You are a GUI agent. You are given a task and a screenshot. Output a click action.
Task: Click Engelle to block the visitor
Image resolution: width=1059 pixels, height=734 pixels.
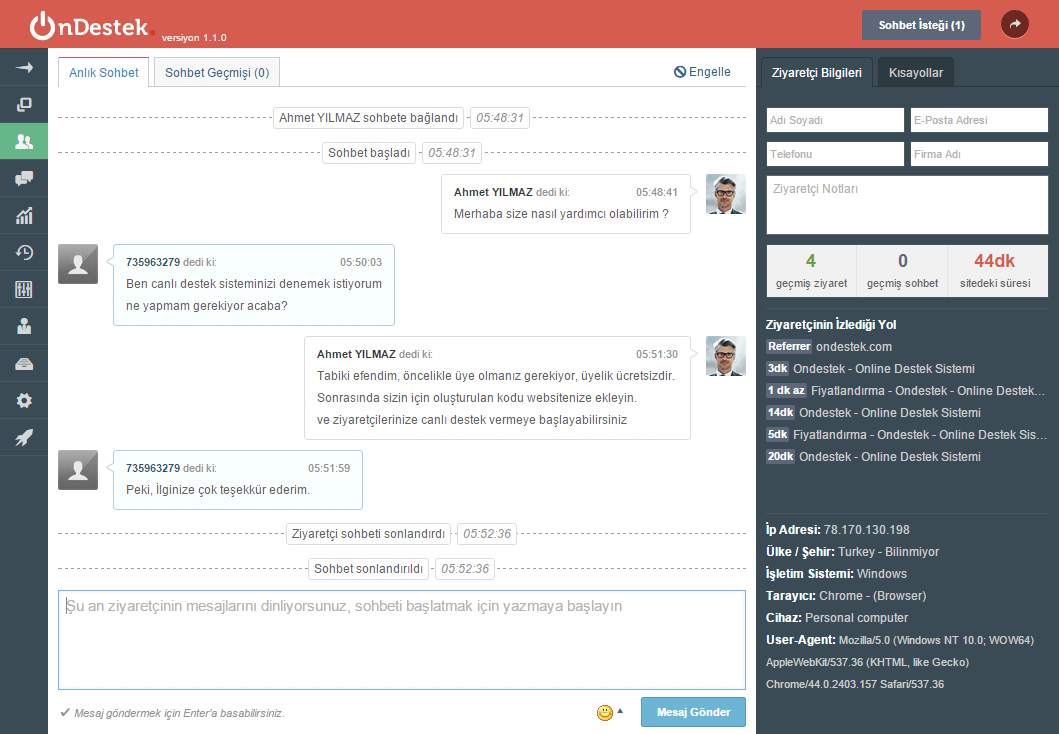pos(703,72)
